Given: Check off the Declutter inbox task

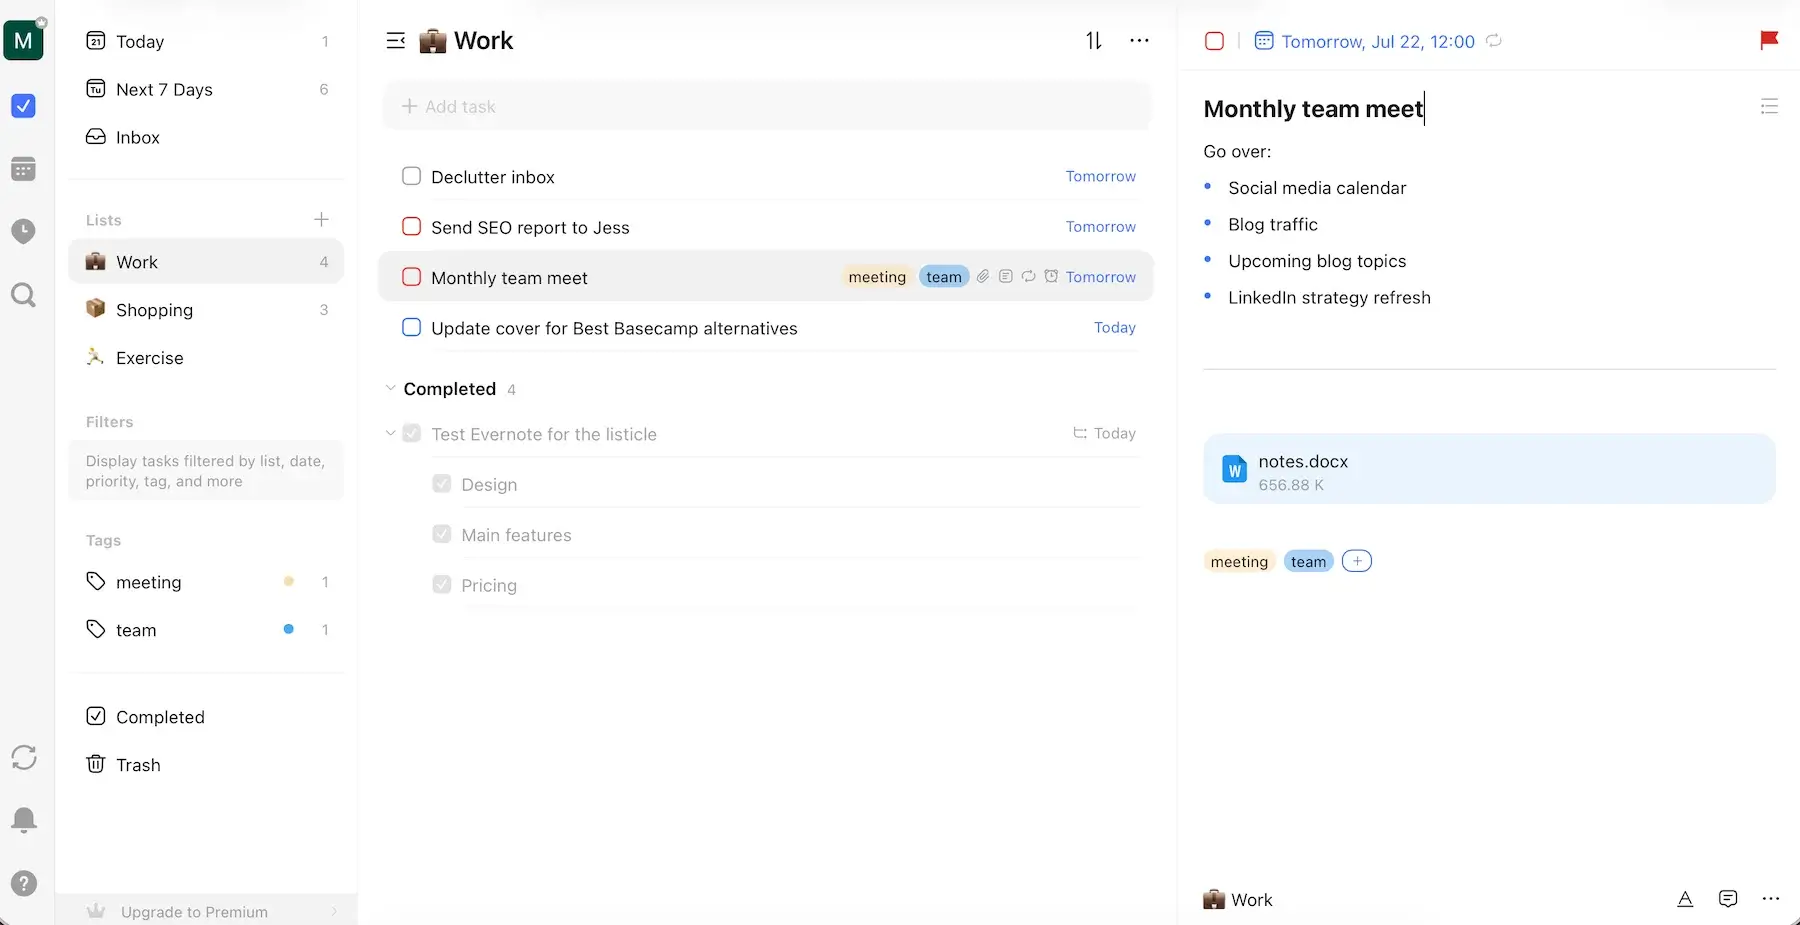Looking at the screenshot, I should pos(411,176).
